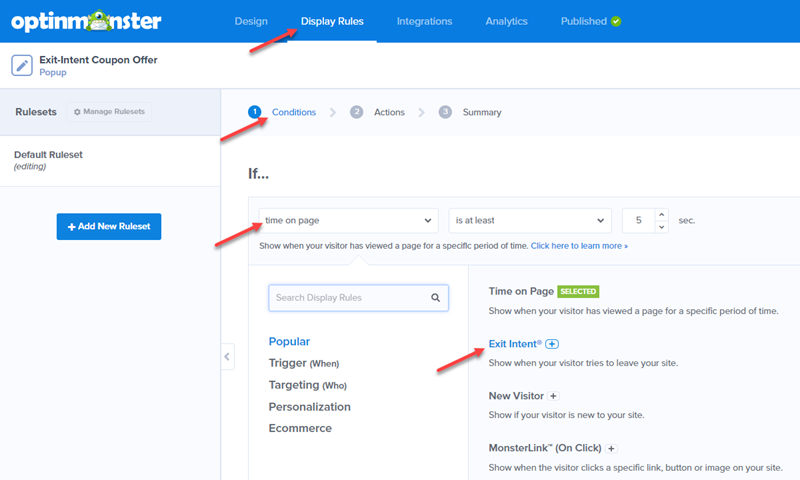Open the Display Rules tab
This screenshot has height=480, width=800.
point(332,21)
